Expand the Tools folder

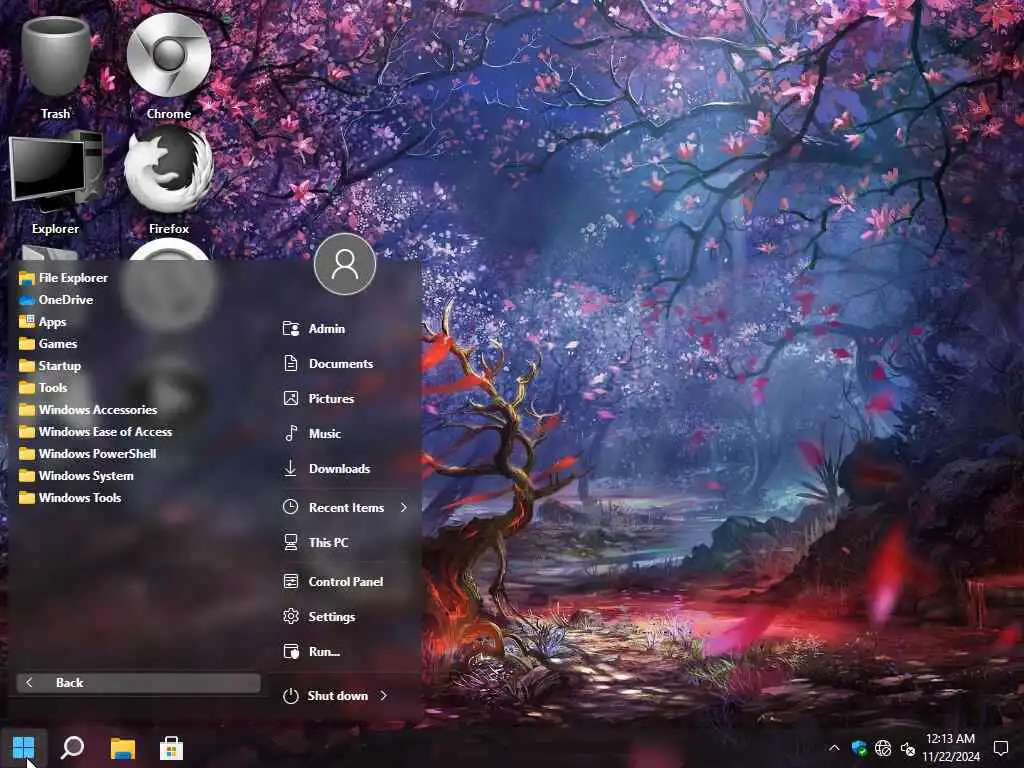click(x=43, y=388)
